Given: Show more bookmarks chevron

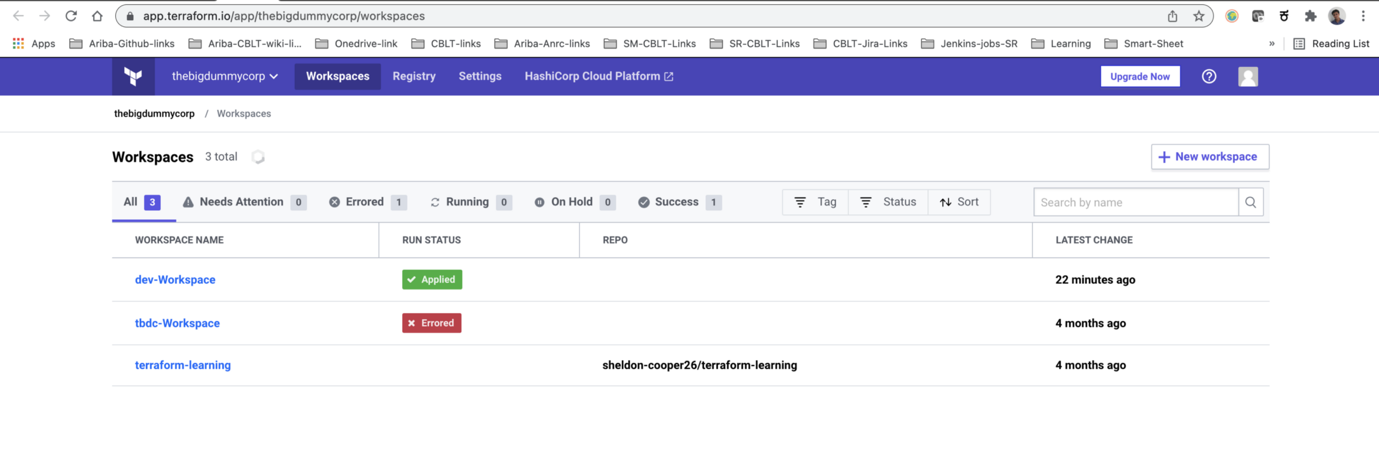Looking at the screenshot, I should point(1272,44).
